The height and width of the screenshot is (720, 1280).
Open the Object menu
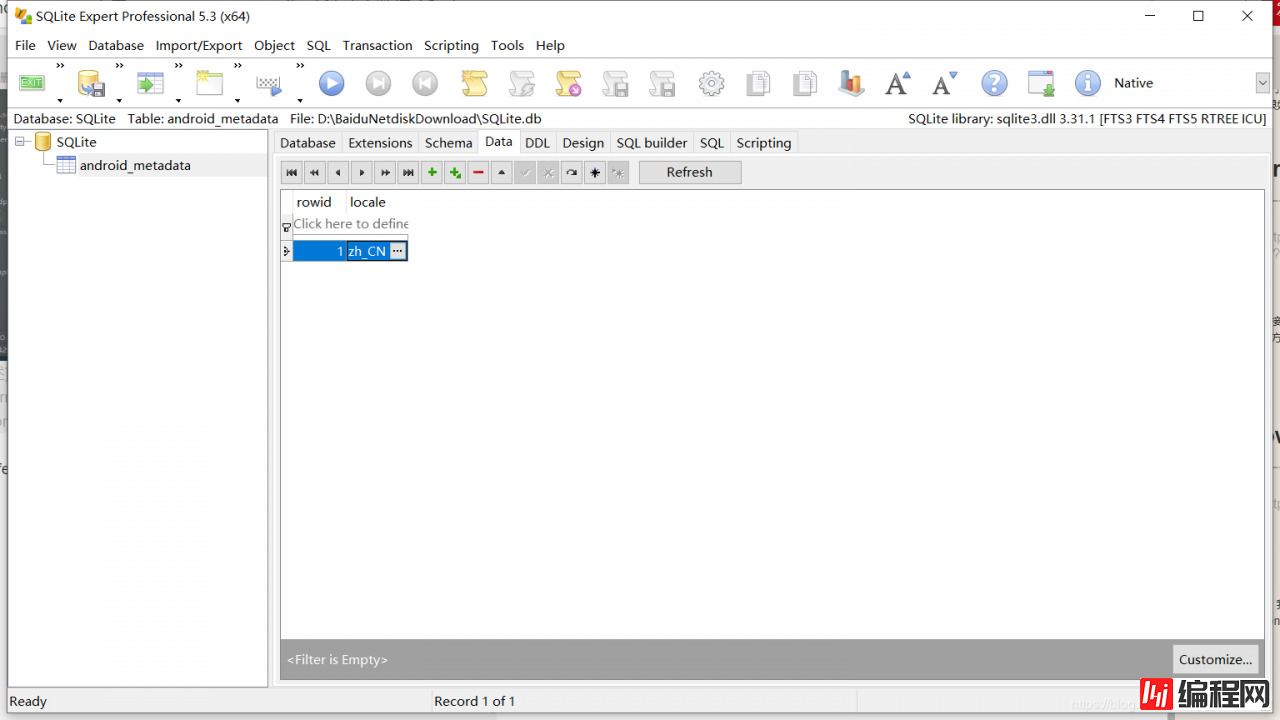click(x=274, y=45)
